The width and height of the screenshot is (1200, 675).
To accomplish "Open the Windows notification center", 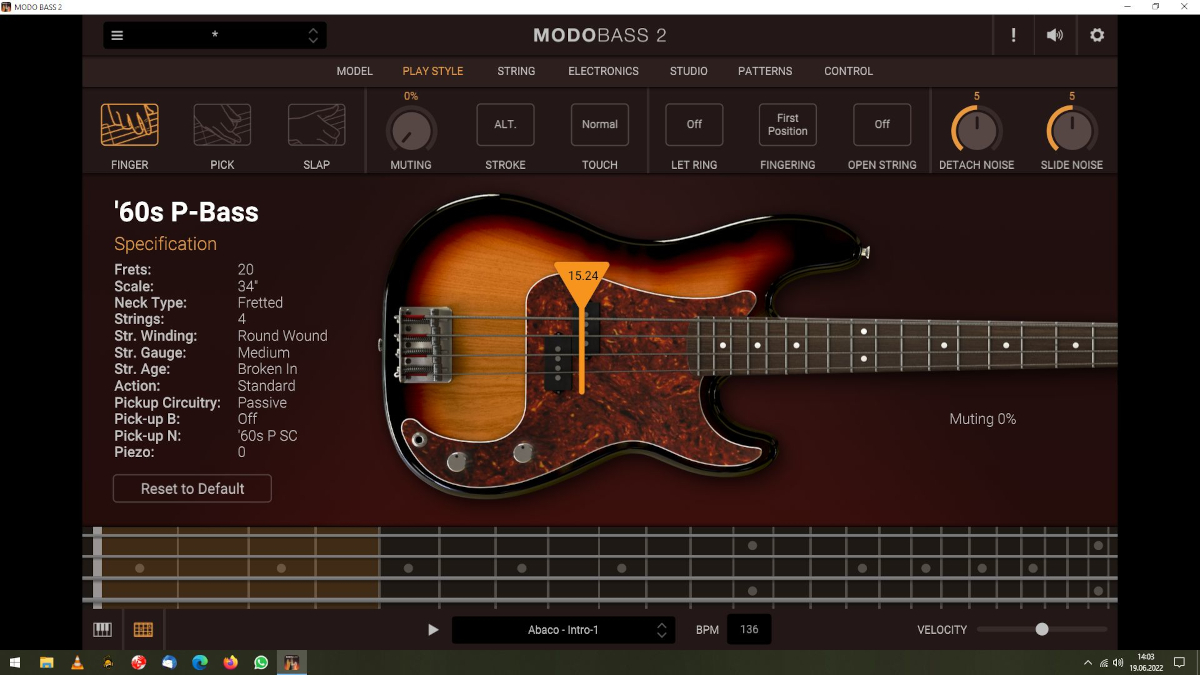I will pos(1179,662).
